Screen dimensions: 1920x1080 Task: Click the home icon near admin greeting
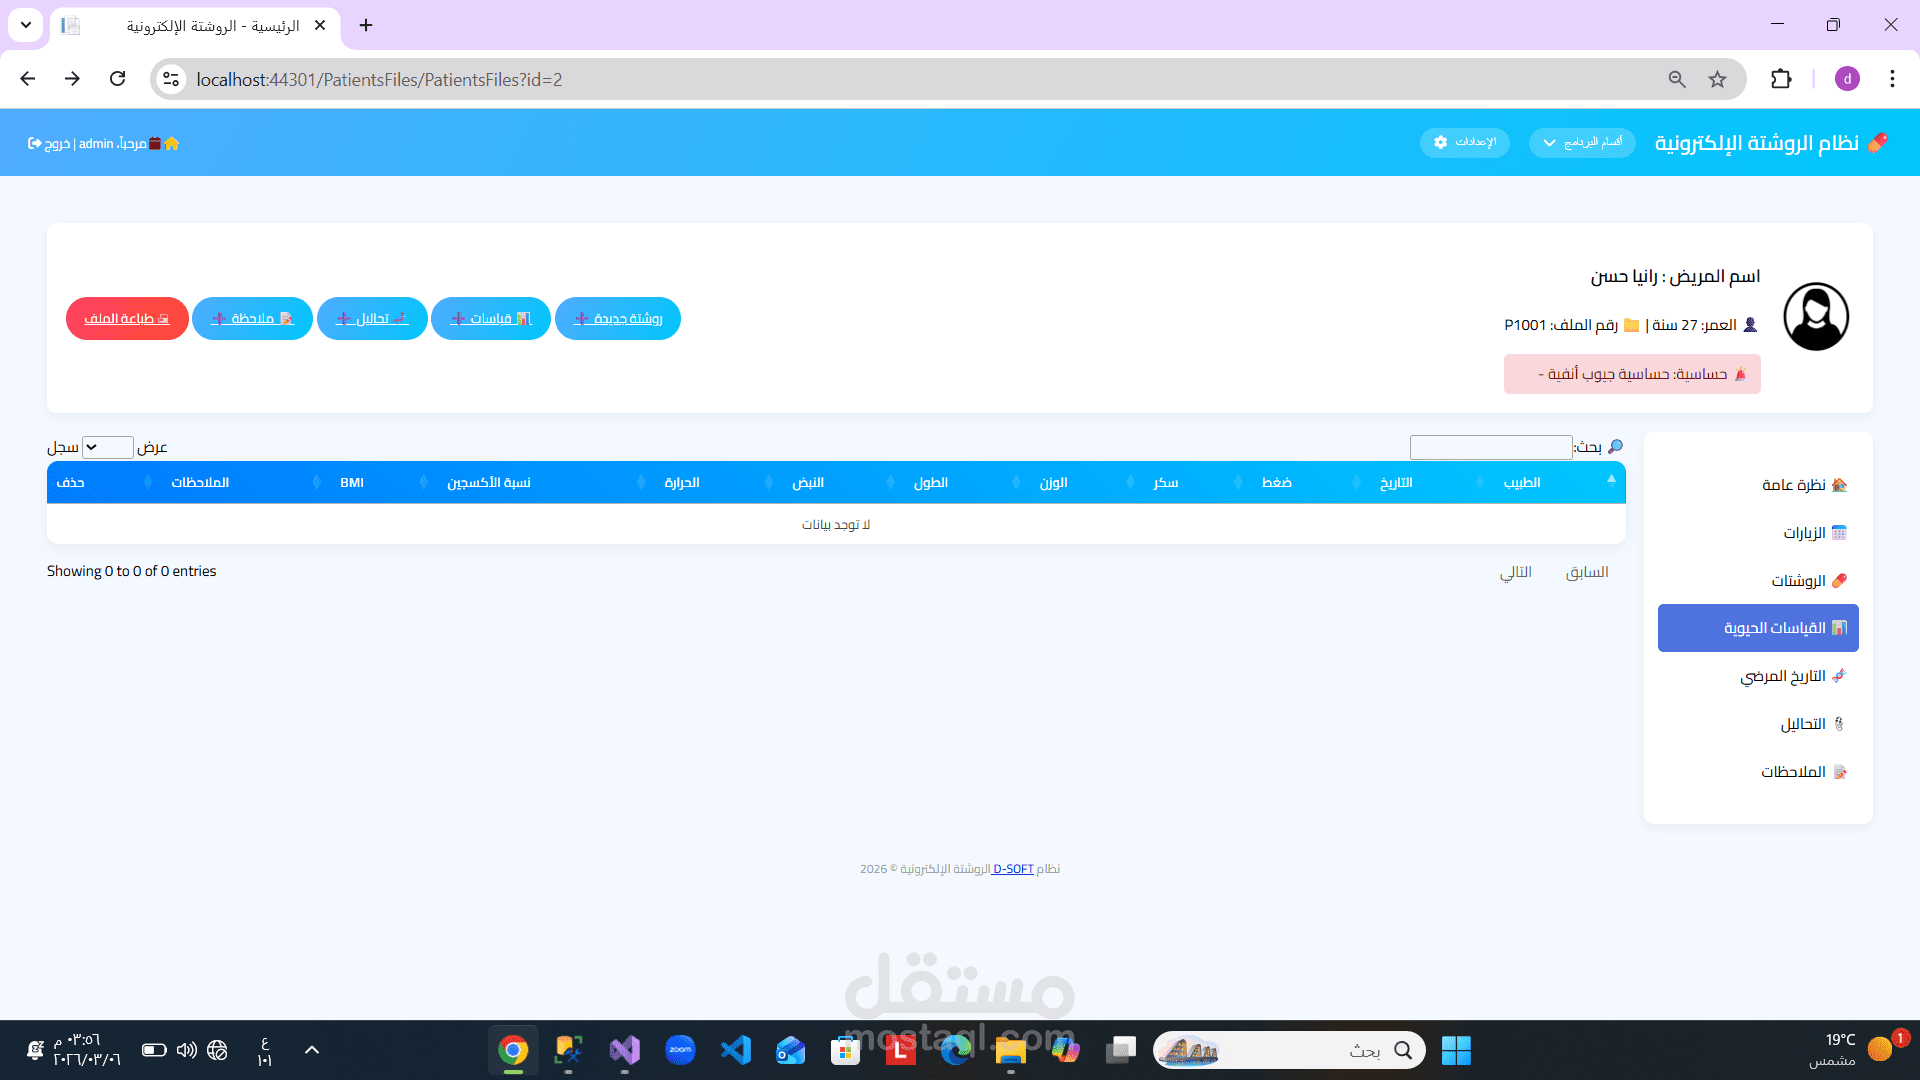(x=172, y=143)
